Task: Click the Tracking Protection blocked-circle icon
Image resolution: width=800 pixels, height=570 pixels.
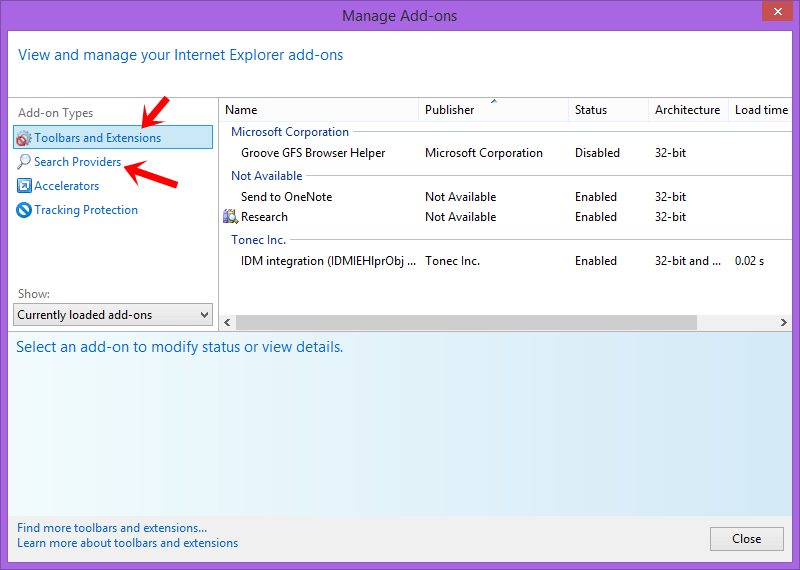Action: tap(24, 210)
